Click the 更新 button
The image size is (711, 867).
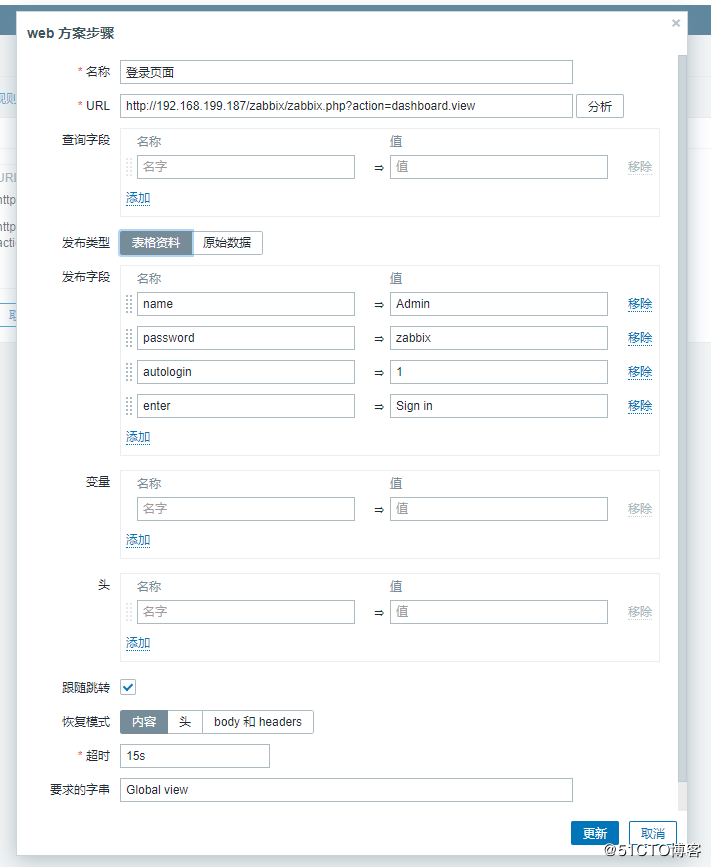(594, 834)
